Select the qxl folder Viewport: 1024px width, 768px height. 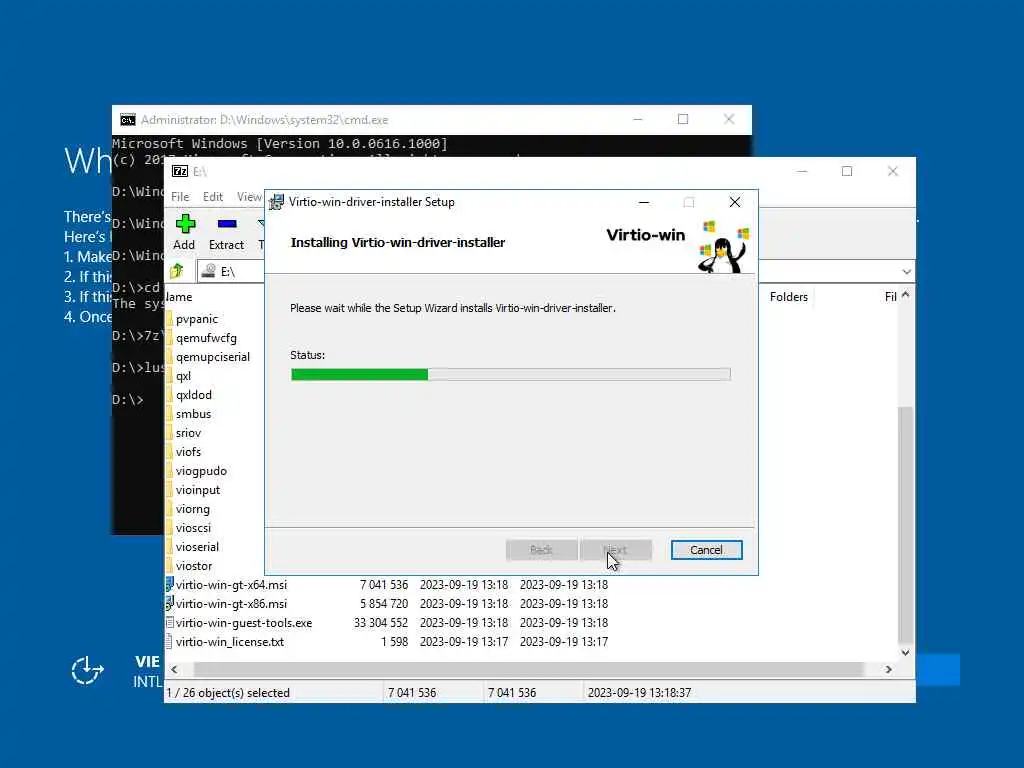click(x=183, y=376)
